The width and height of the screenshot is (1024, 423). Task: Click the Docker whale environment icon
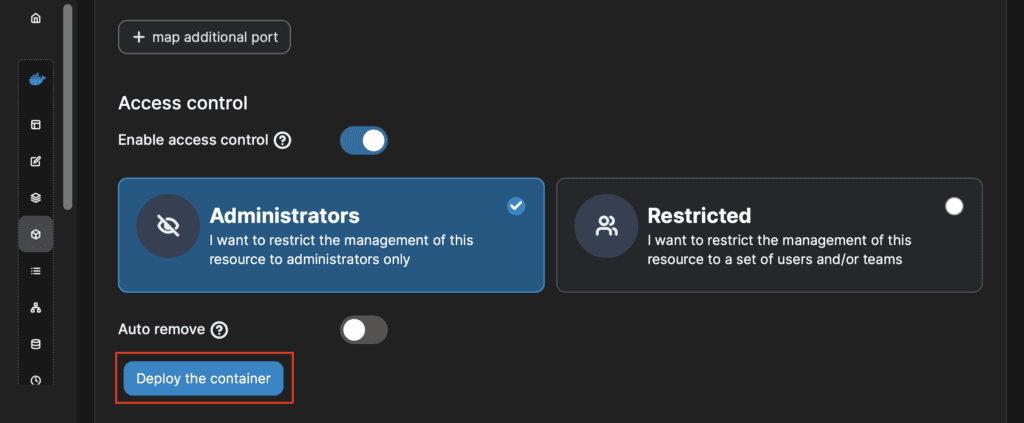tap(36, 80)
